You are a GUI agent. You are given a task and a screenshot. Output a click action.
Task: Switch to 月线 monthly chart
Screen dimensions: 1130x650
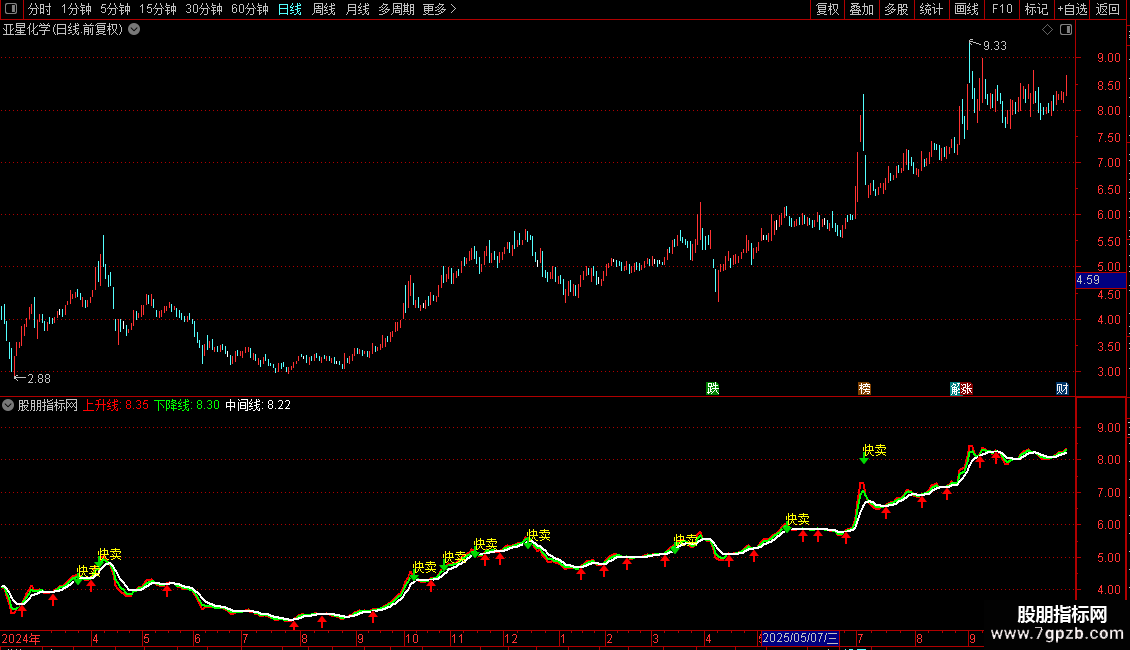coord(357,9)
